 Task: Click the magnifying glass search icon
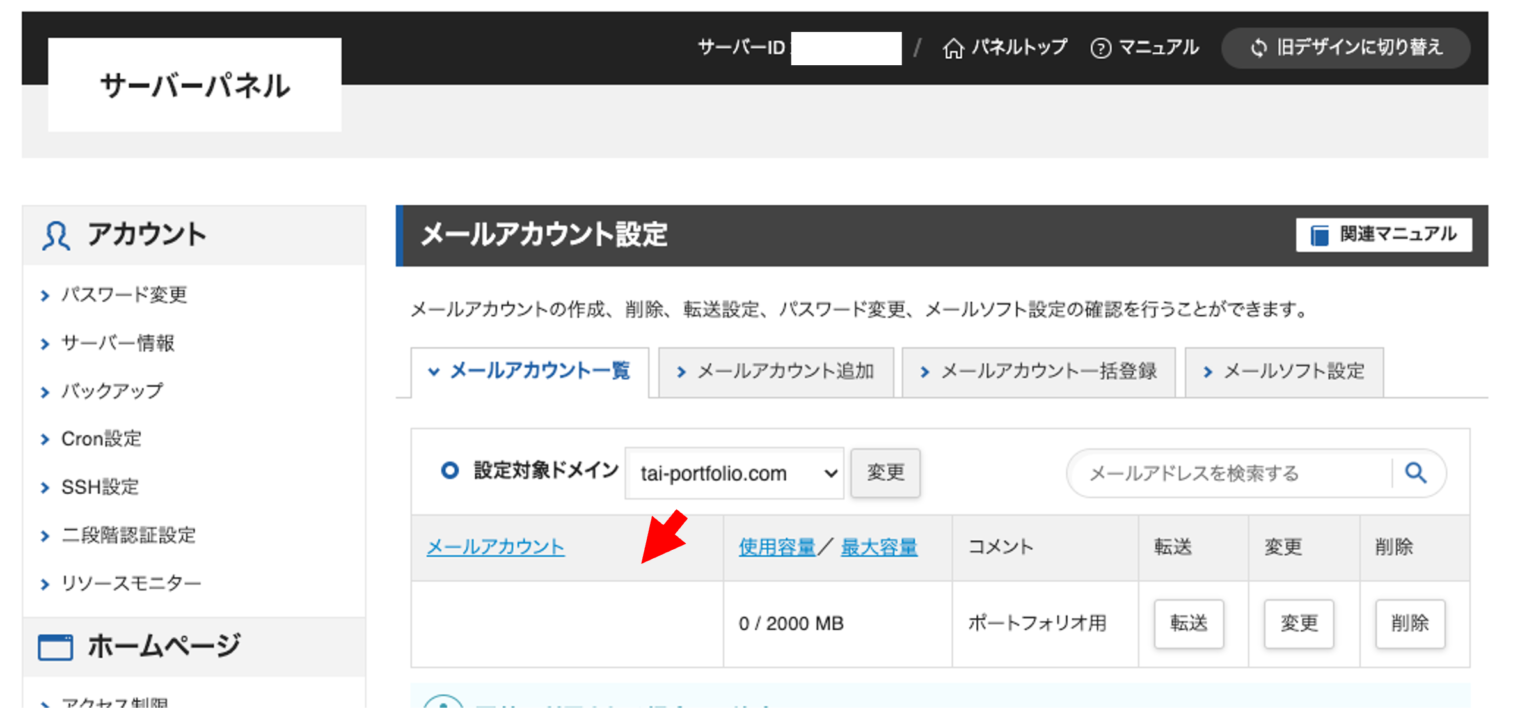pos(1416,473)
